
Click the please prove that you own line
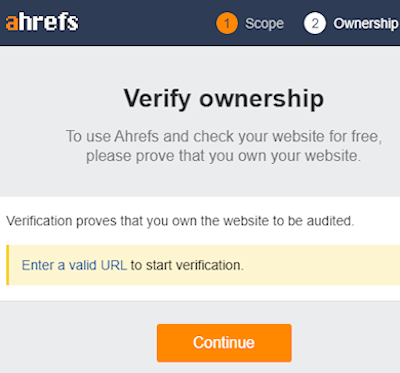[223, 156]
